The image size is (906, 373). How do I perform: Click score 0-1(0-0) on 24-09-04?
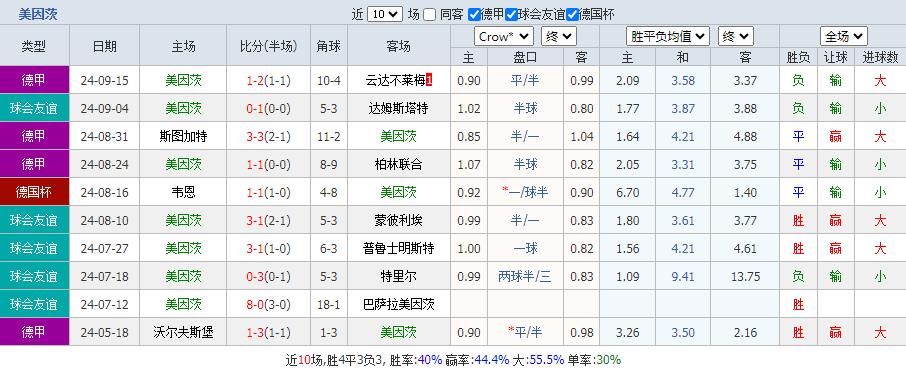point(268,109)
